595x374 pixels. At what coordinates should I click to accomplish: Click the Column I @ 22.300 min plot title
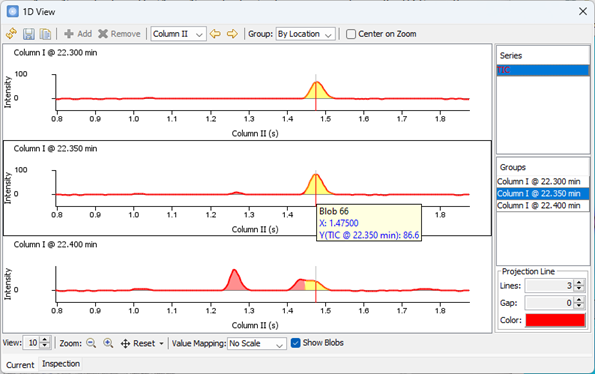(x=55, y=53)
